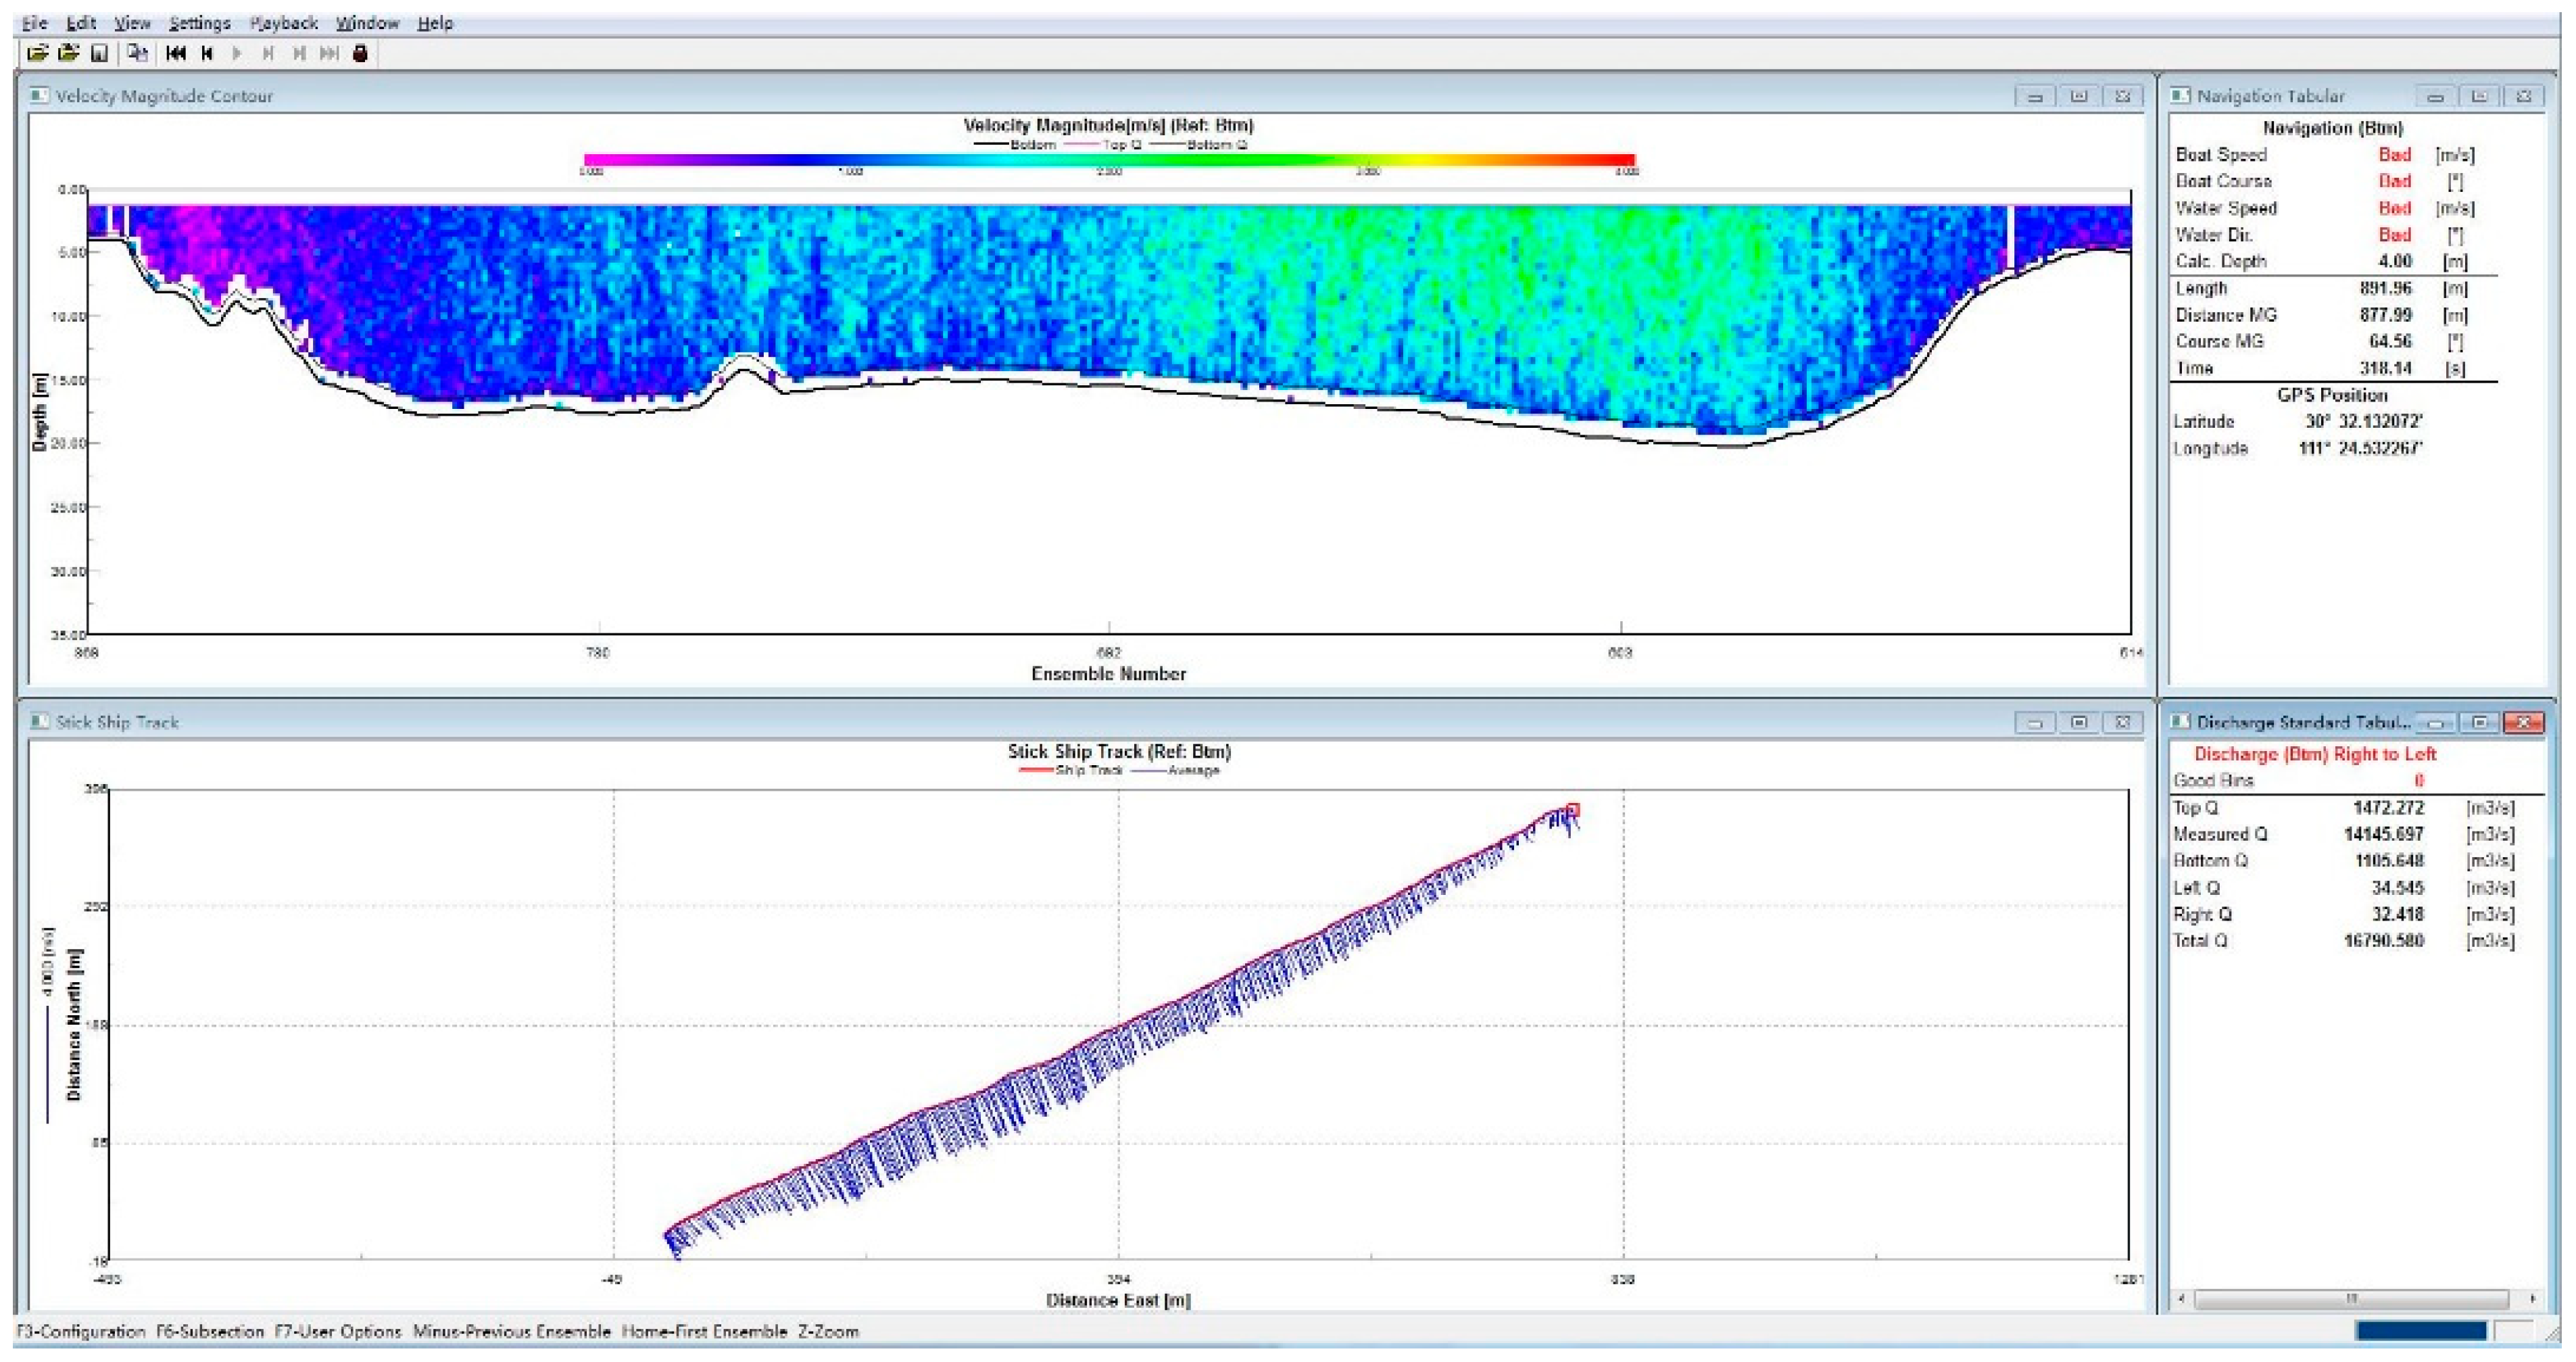Click the copy pages toolbar icon
The width and height of the screenshot is (2576, 1362).
pos(137,53)
